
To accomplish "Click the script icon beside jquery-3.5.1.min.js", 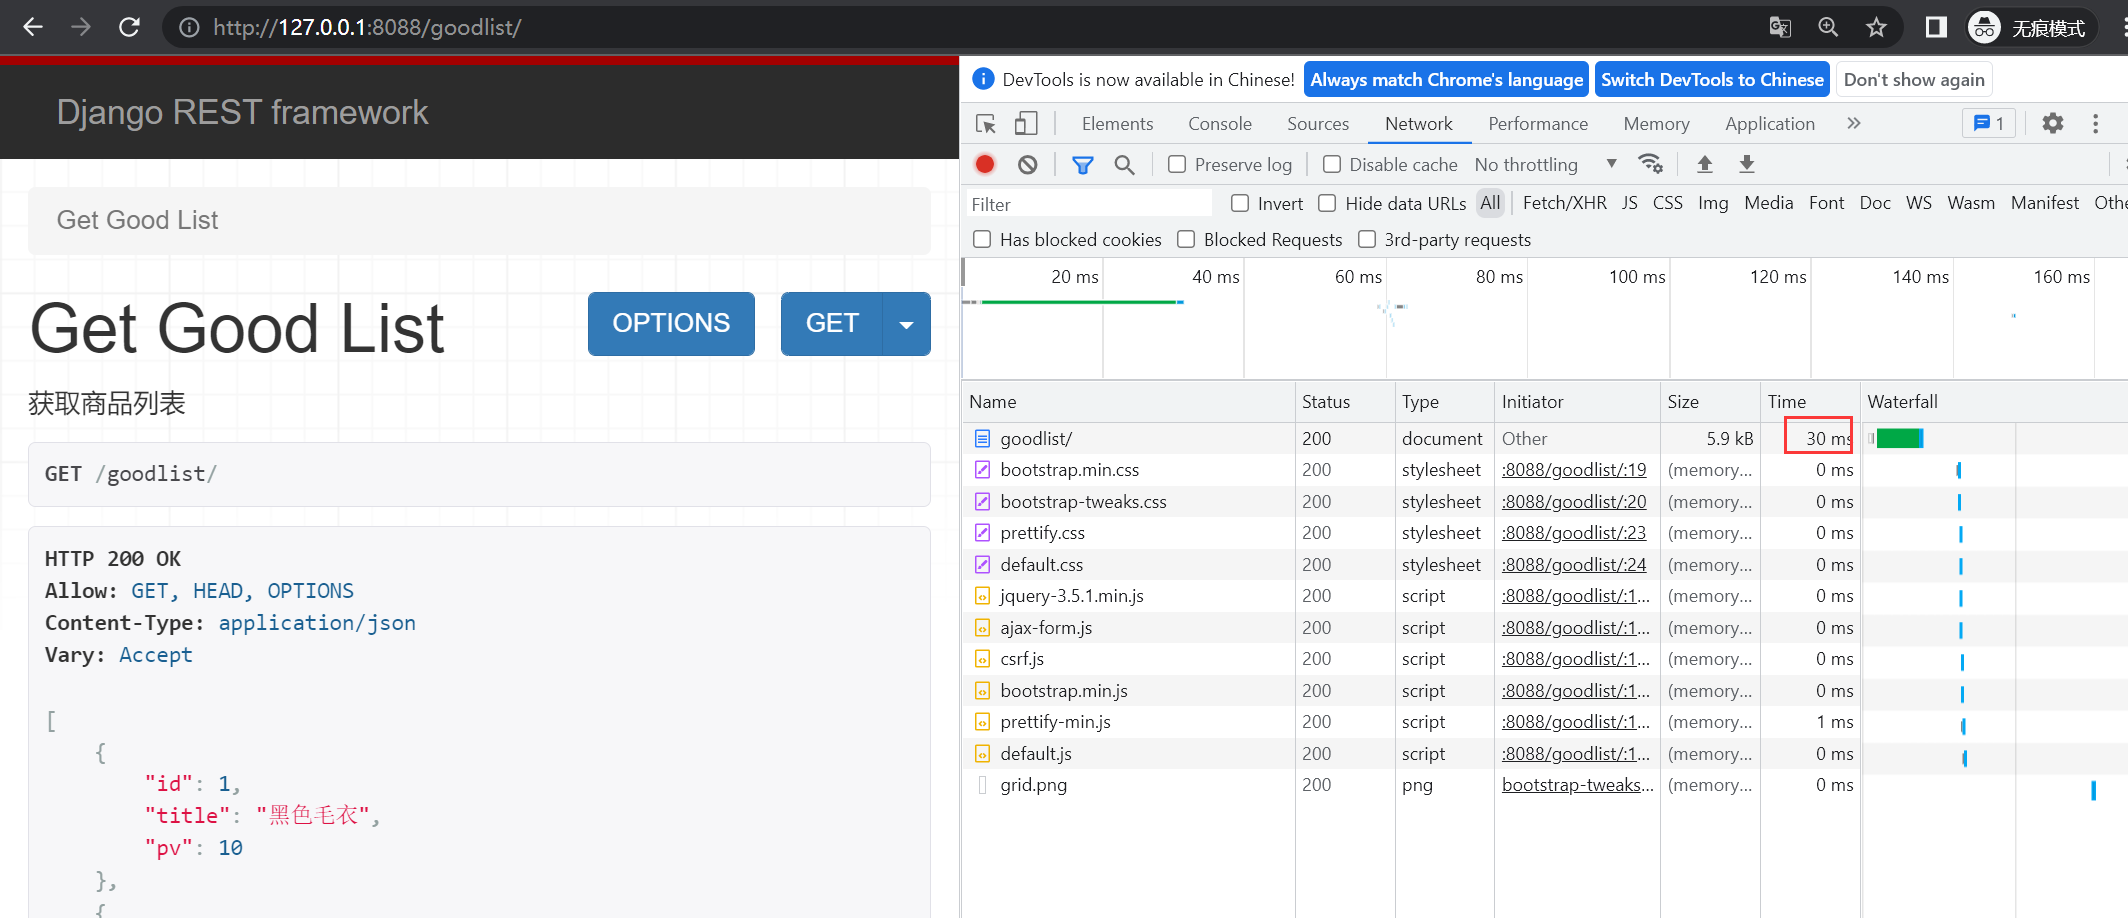I will pos(983,596).
